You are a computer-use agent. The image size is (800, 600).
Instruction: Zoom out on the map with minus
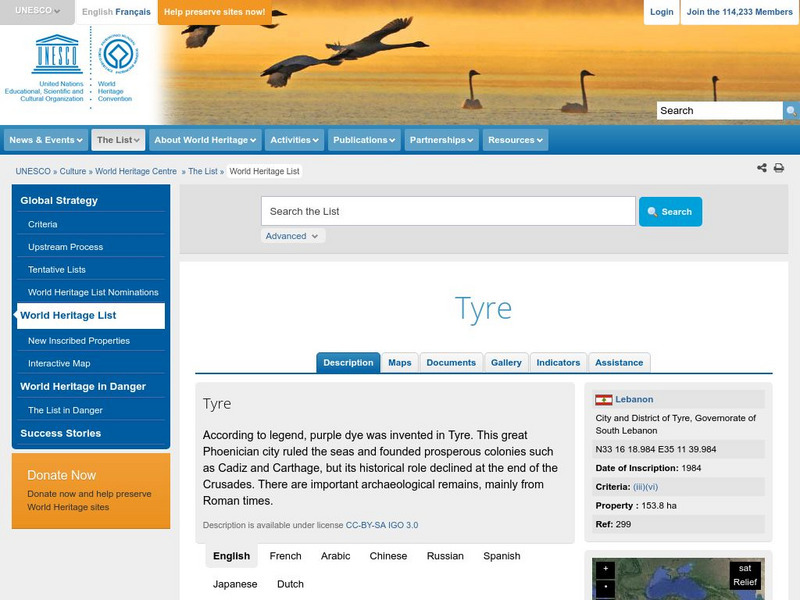coord(606,587)
